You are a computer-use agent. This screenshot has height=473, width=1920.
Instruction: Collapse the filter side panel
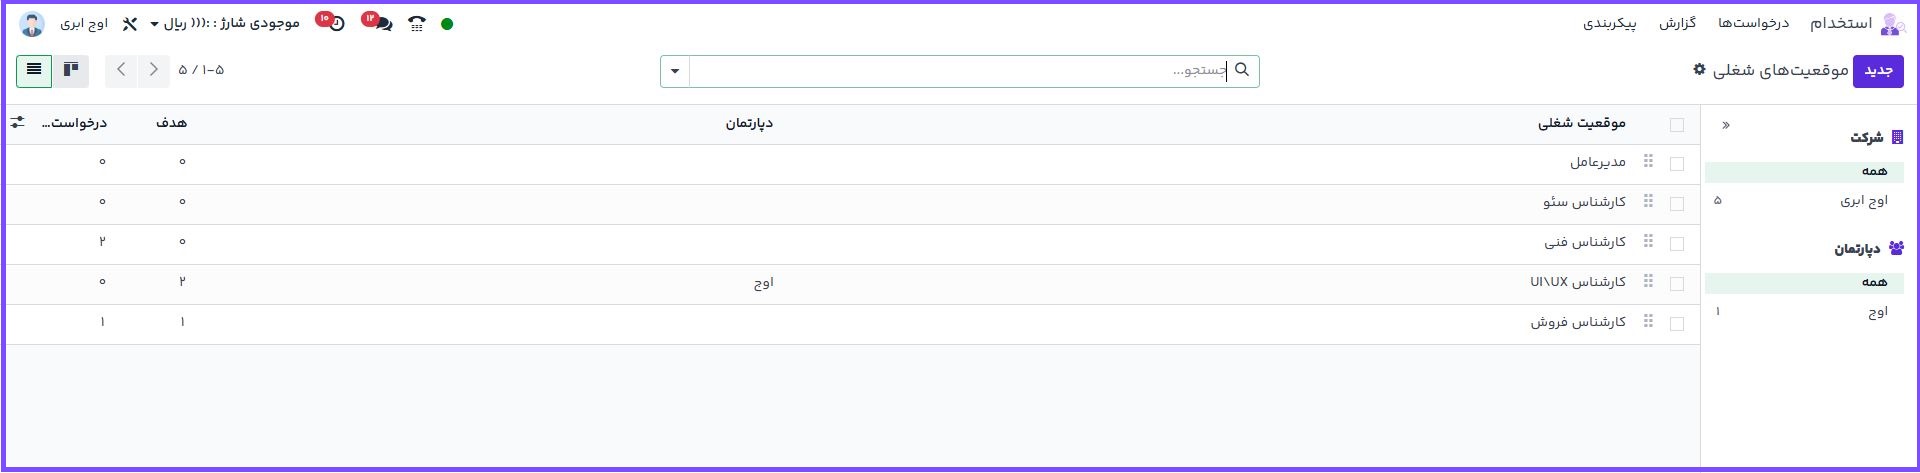pyautogui.click(x=1726, y=125)
